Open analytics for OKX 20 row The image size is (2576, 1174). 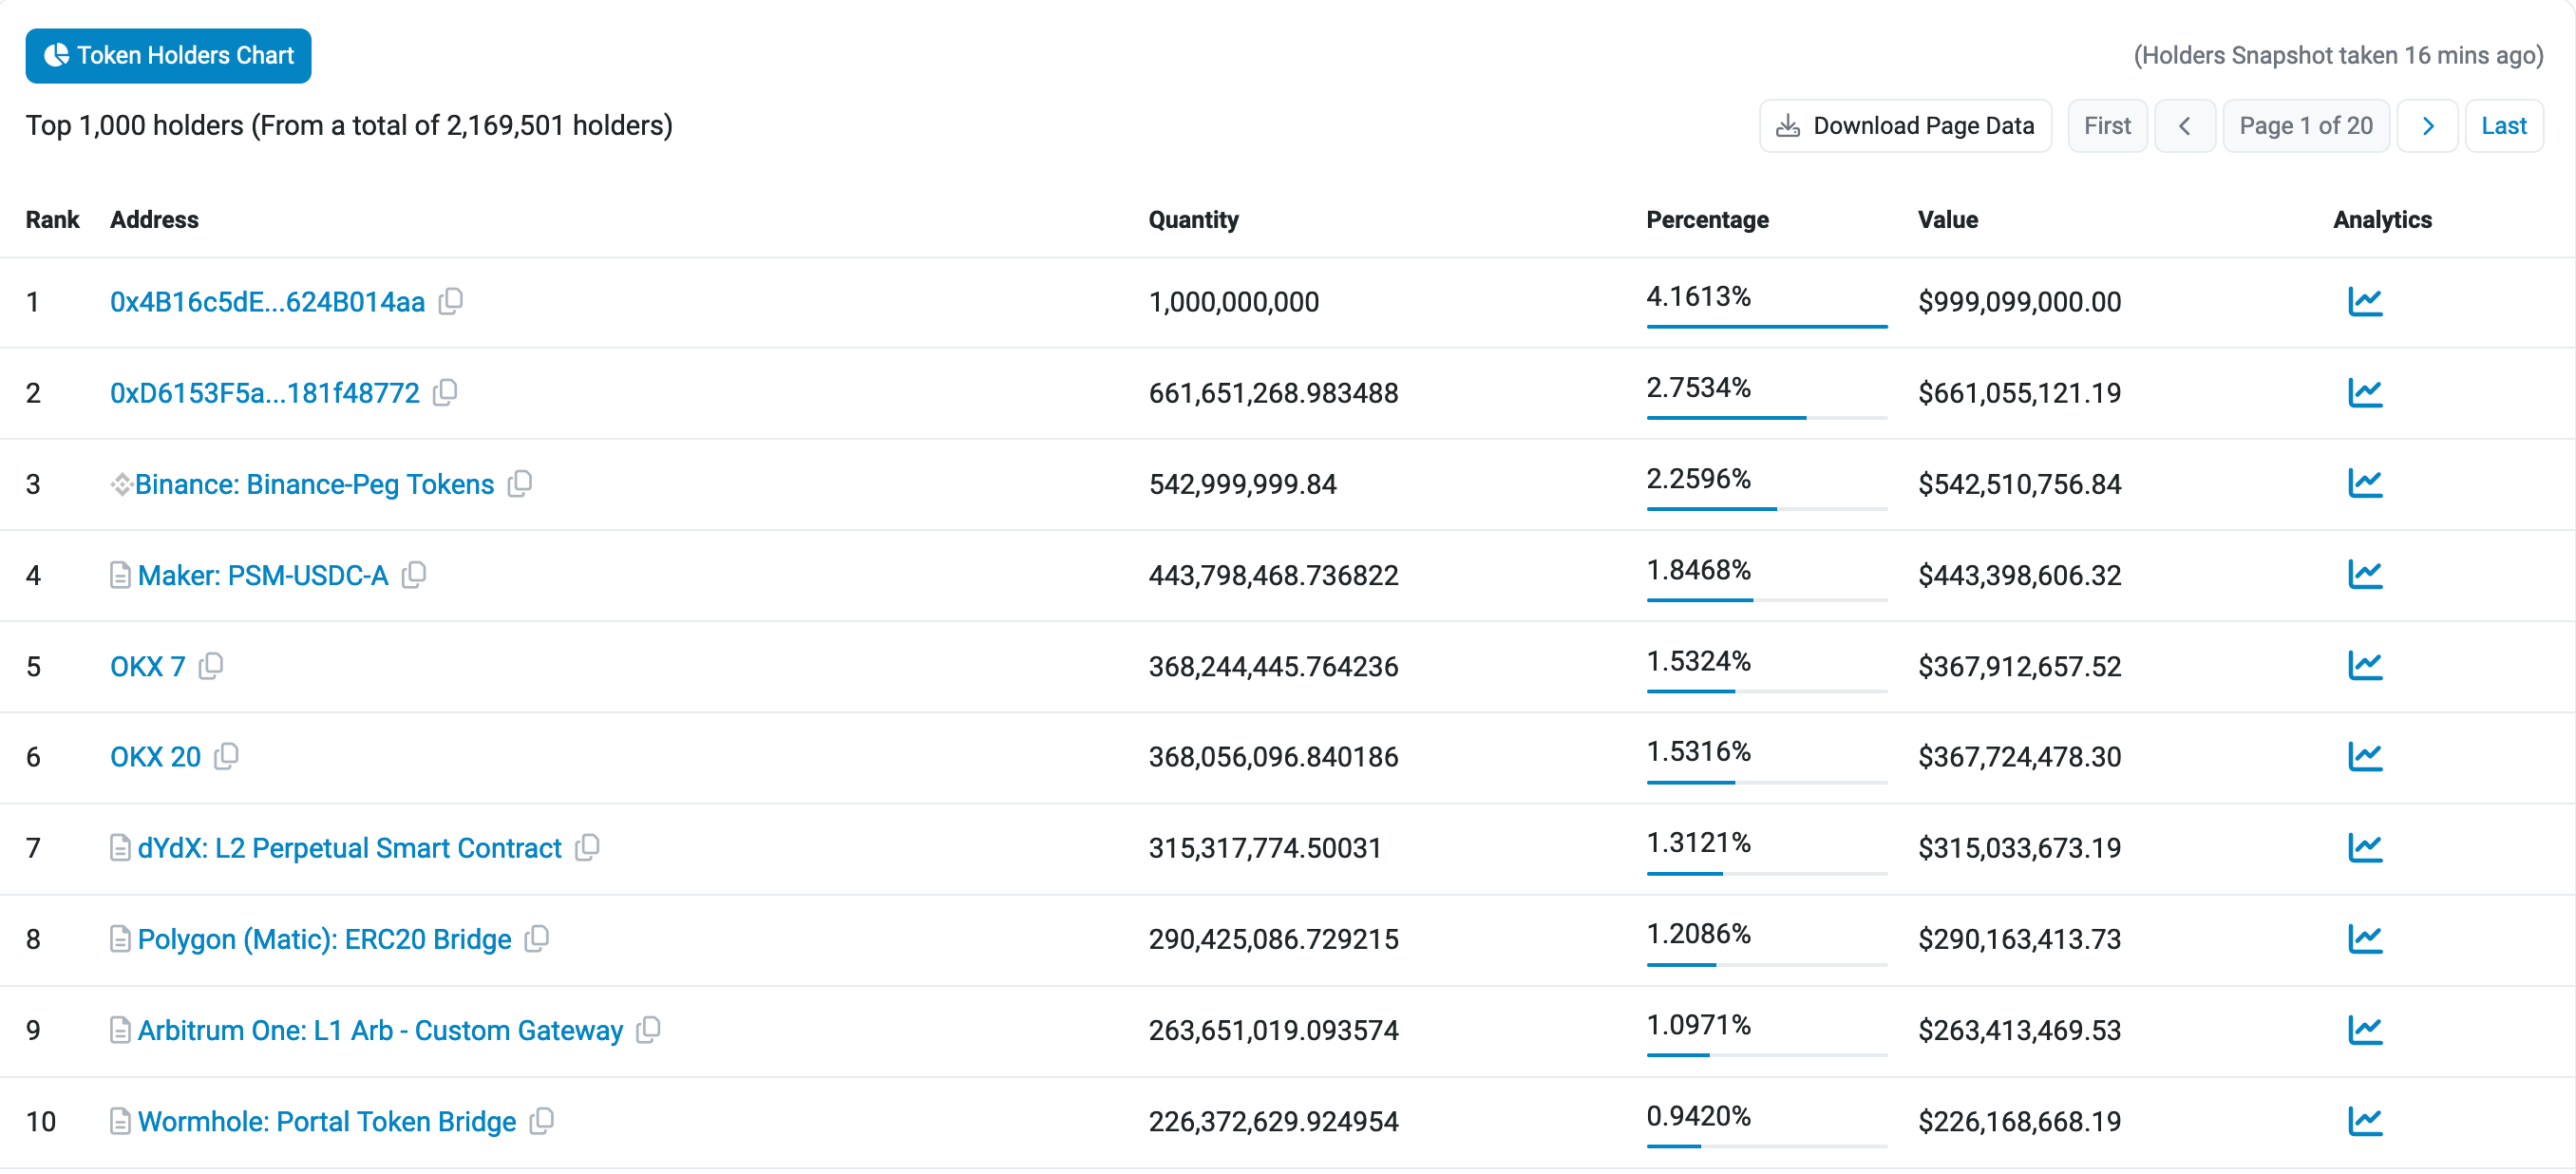click(x=2365, y=756)
